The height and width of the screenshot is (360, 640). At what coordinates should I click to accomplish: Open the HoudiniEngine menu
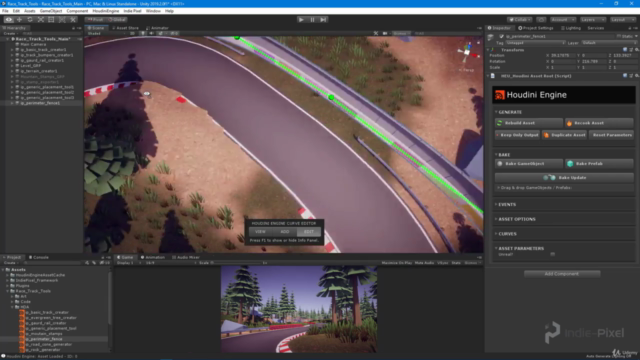tap(106, 11)
